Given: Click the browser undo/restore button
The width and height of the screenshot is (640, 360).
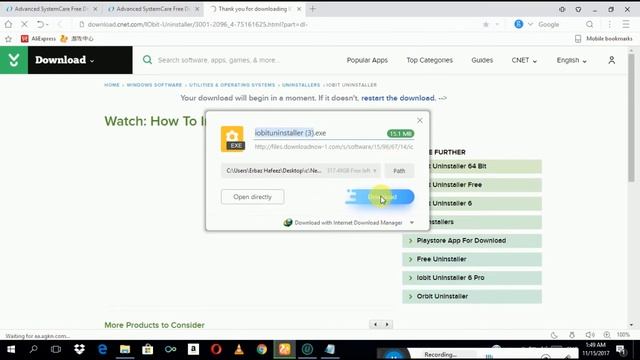Looking at the screenshot, I should [x=40, y=24].
